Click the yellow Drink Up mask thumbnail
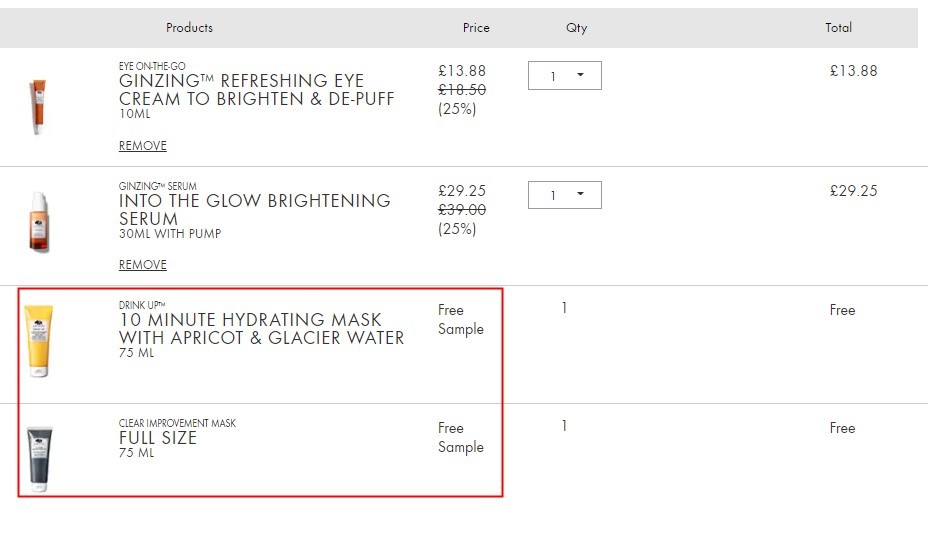Viewport: 928px width, 533px height. click(39, 341)
